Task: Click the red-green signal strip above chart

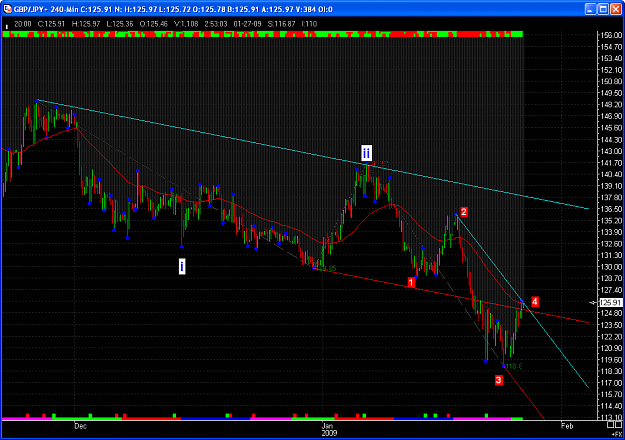Action: pyautogui.click(x=263, y=34)
